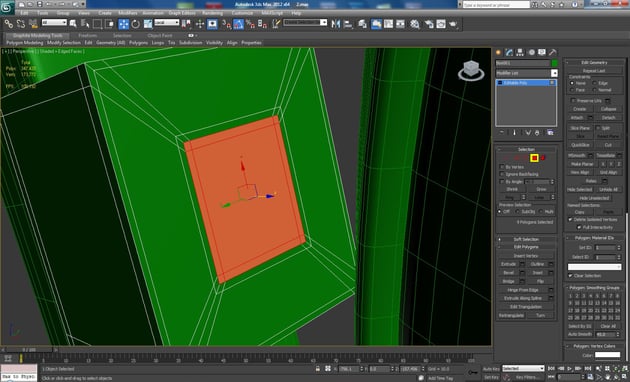Switch to the Freeform ribbon tab

pos(88,35)
